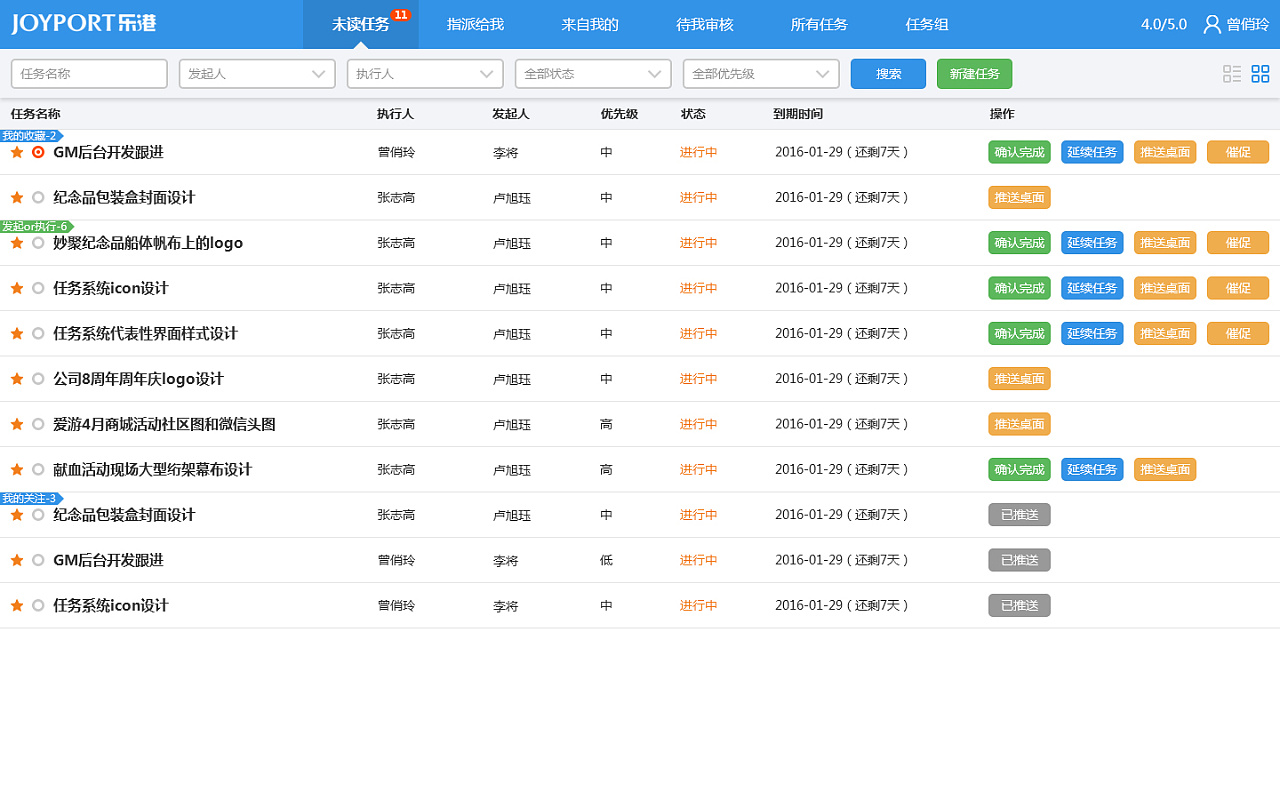
Task: Click 确认完成 for 献血活动现场大型绗架幕布设计
Action: click(x=1019, y=469)
